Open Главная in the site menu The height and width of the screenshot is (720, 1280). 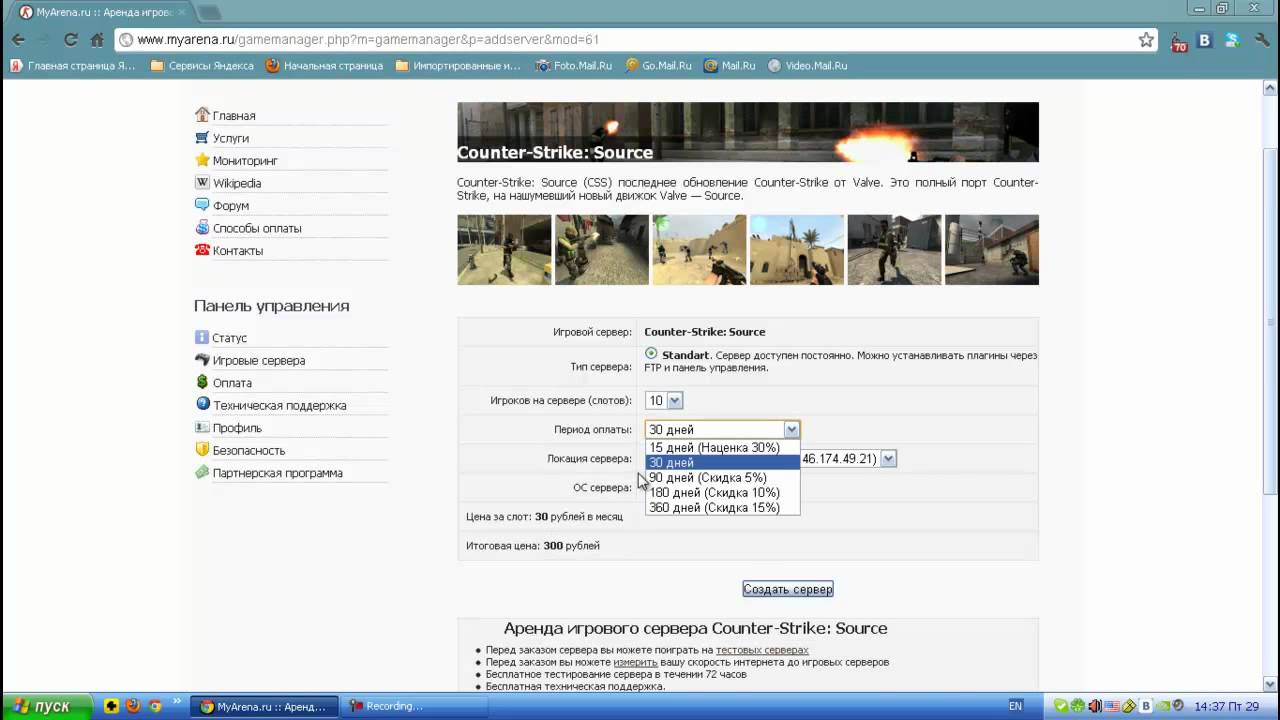tap(225, 116)
